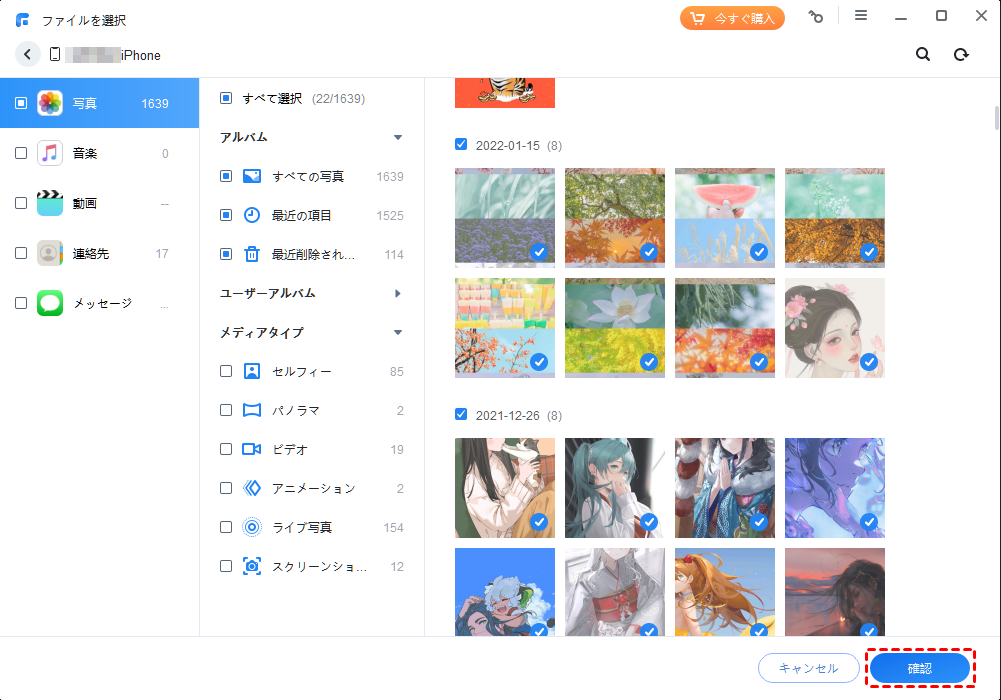The image size is (1001, 700).
Task: Toggle the 写真 category checkbox
Action: pyautogui.click(x=21, y=103)
